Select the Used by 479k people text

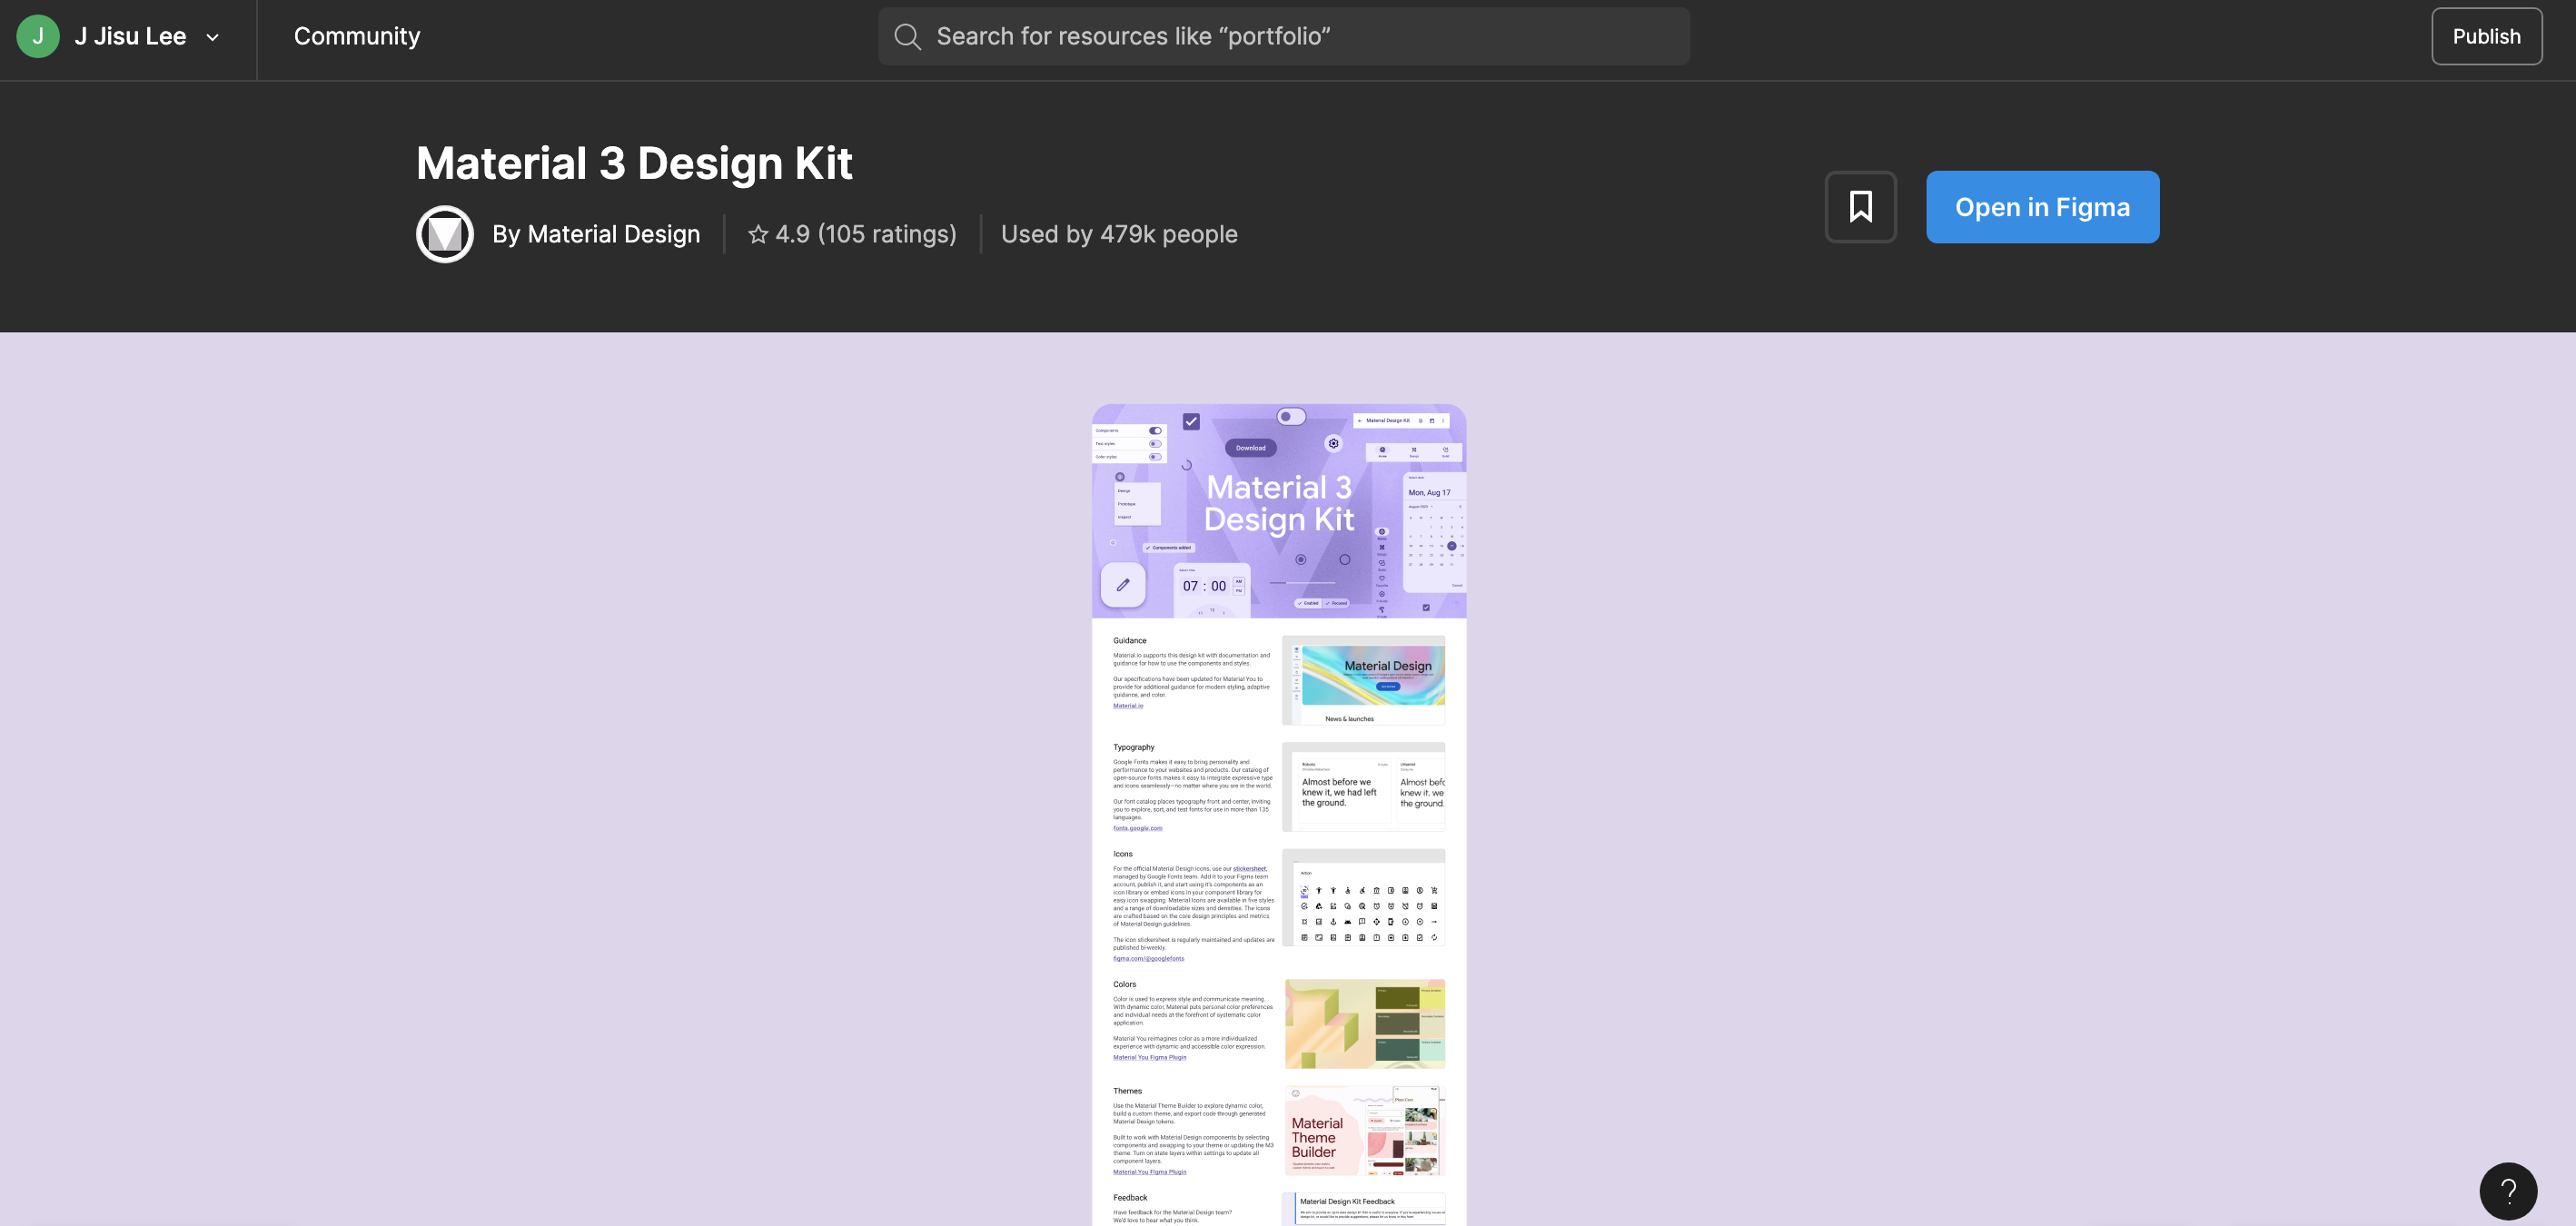(x=1119, y=234)
